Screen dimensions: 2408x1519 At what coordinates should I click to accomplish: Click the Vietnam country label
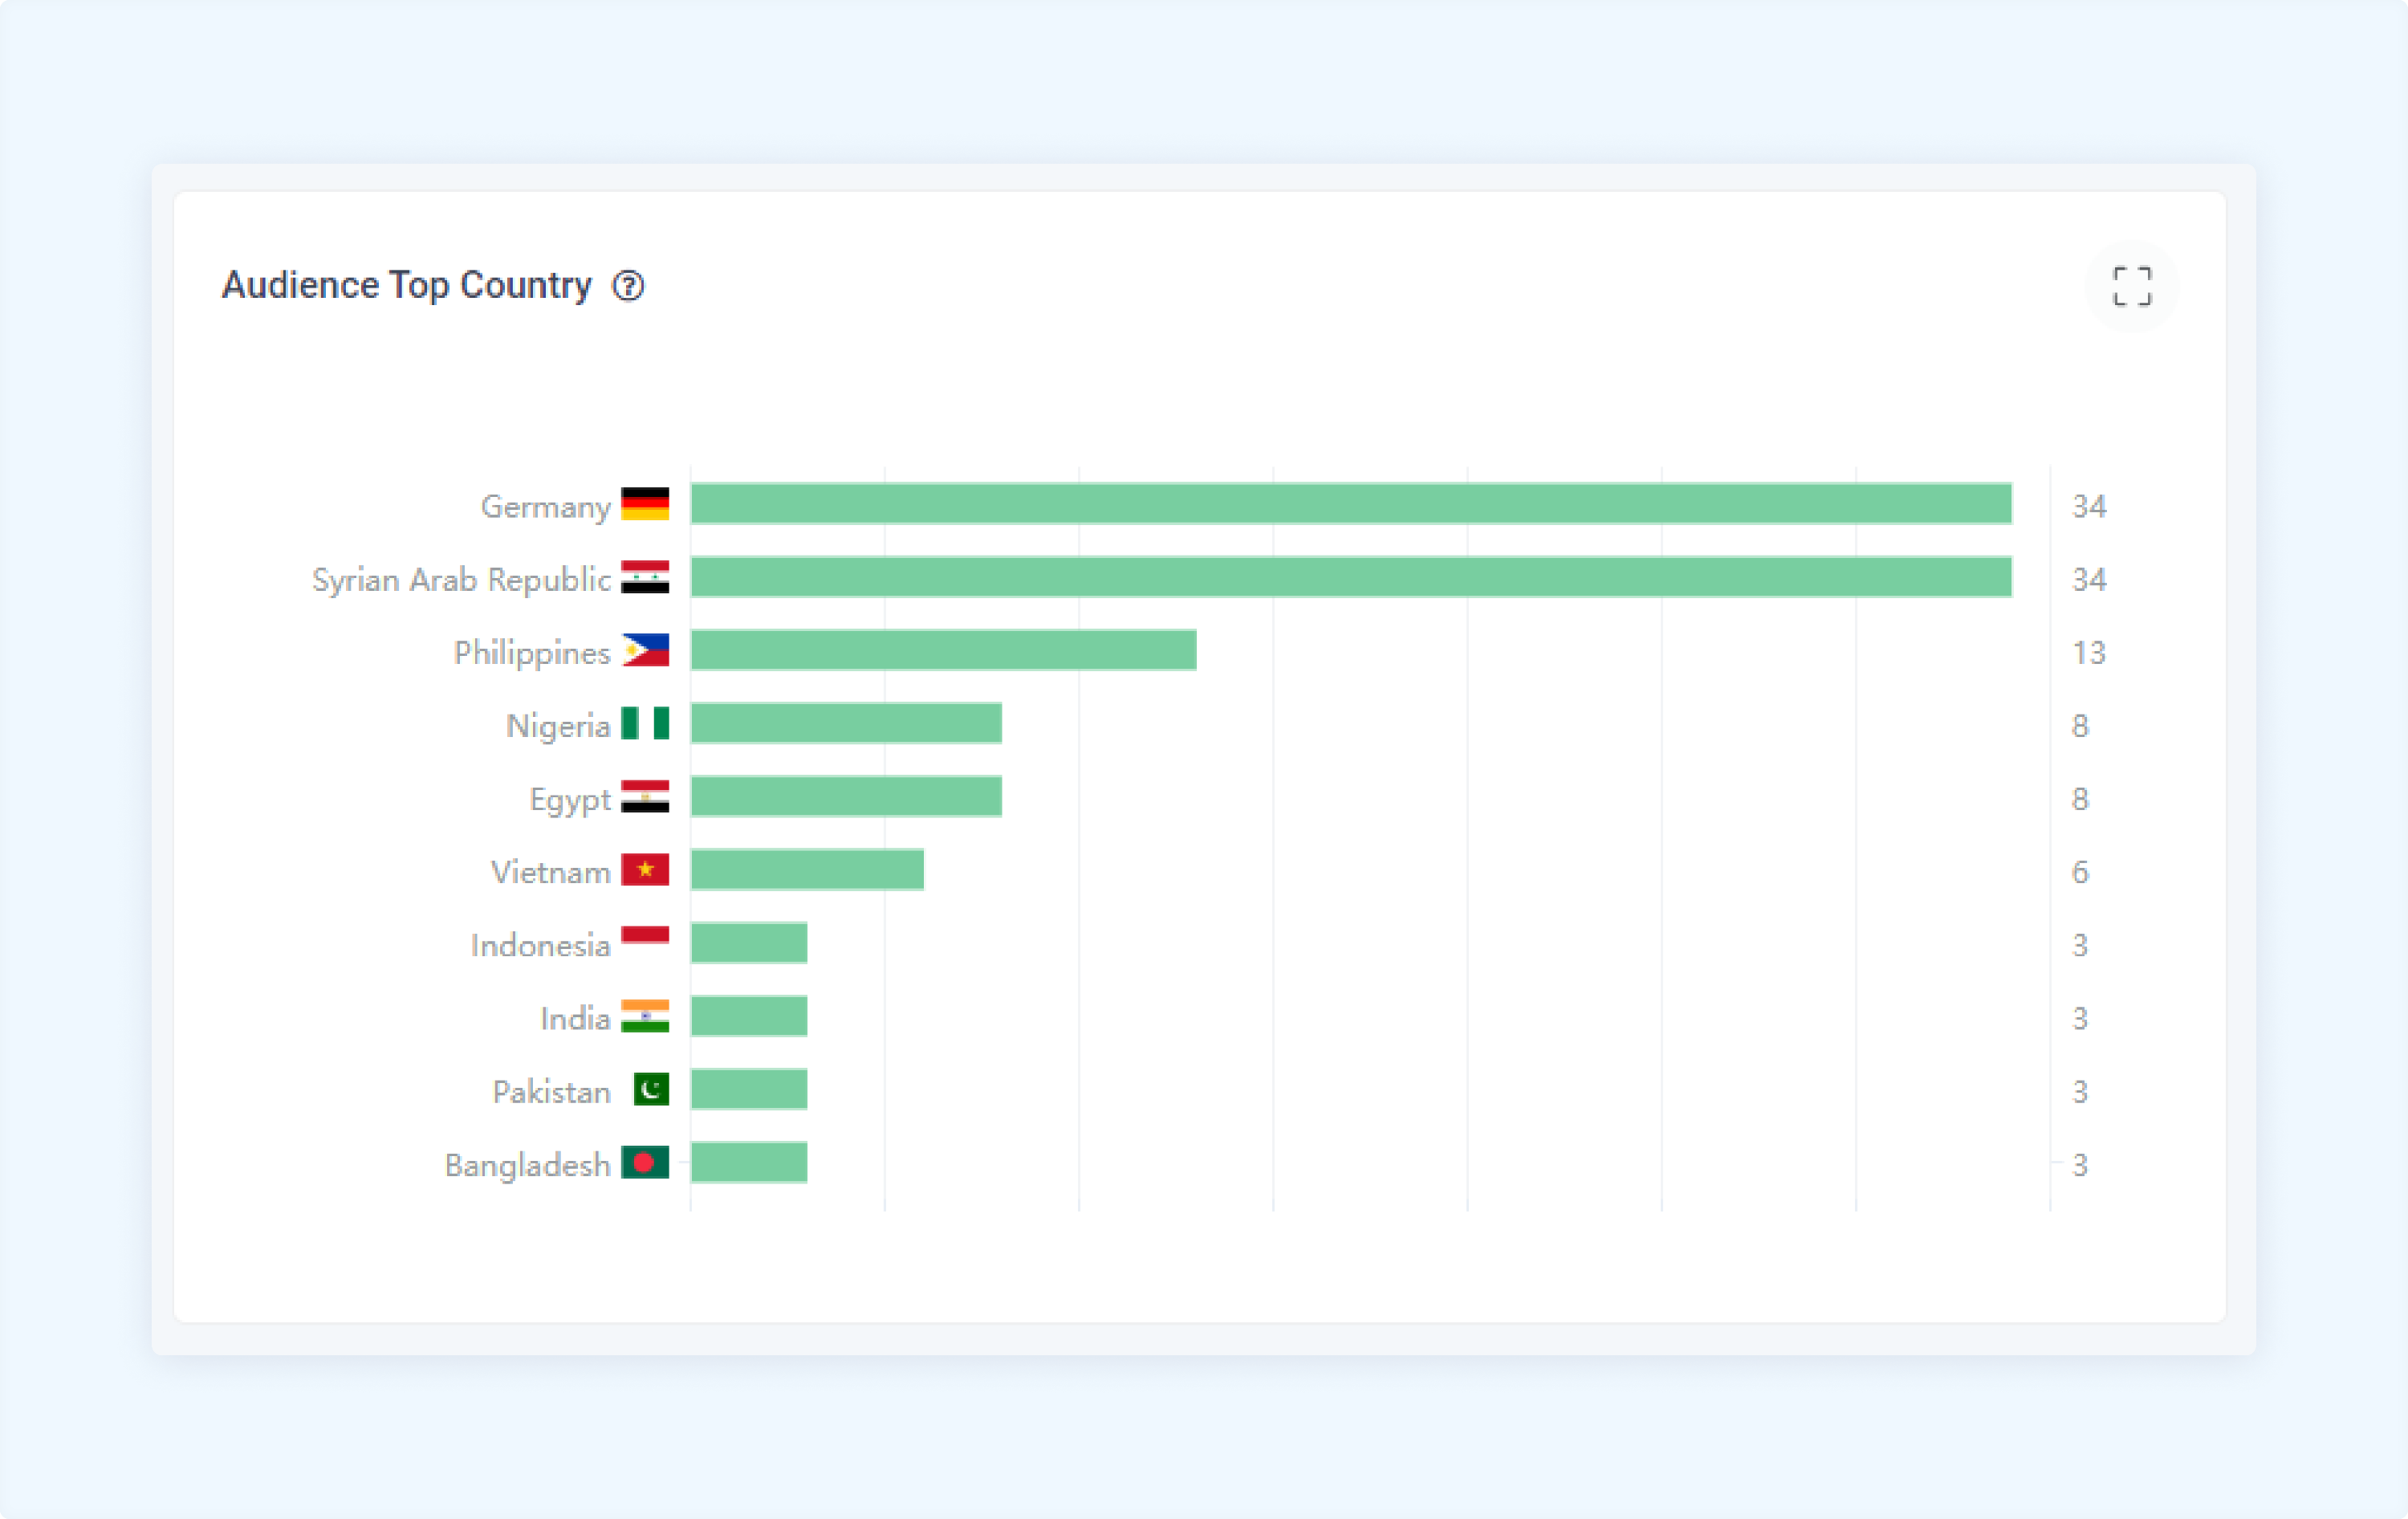point(551,872)
